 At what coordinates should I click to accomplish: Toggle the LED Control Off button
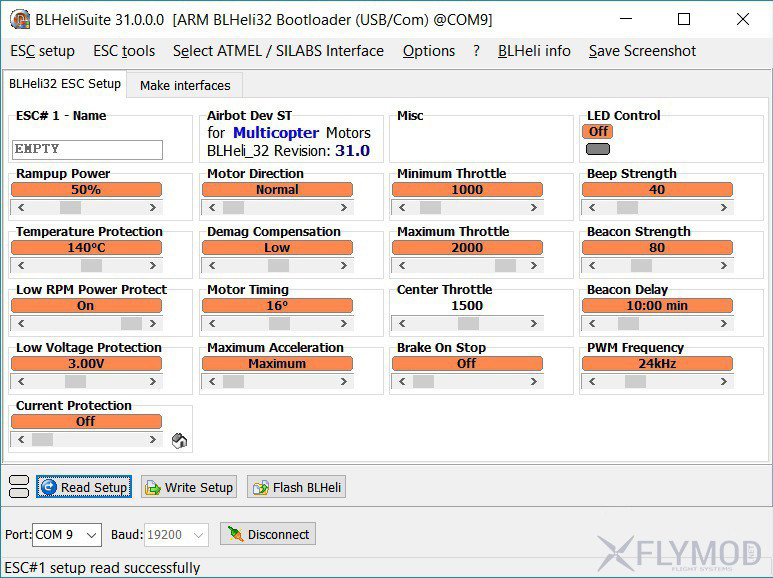click(598, 132)
